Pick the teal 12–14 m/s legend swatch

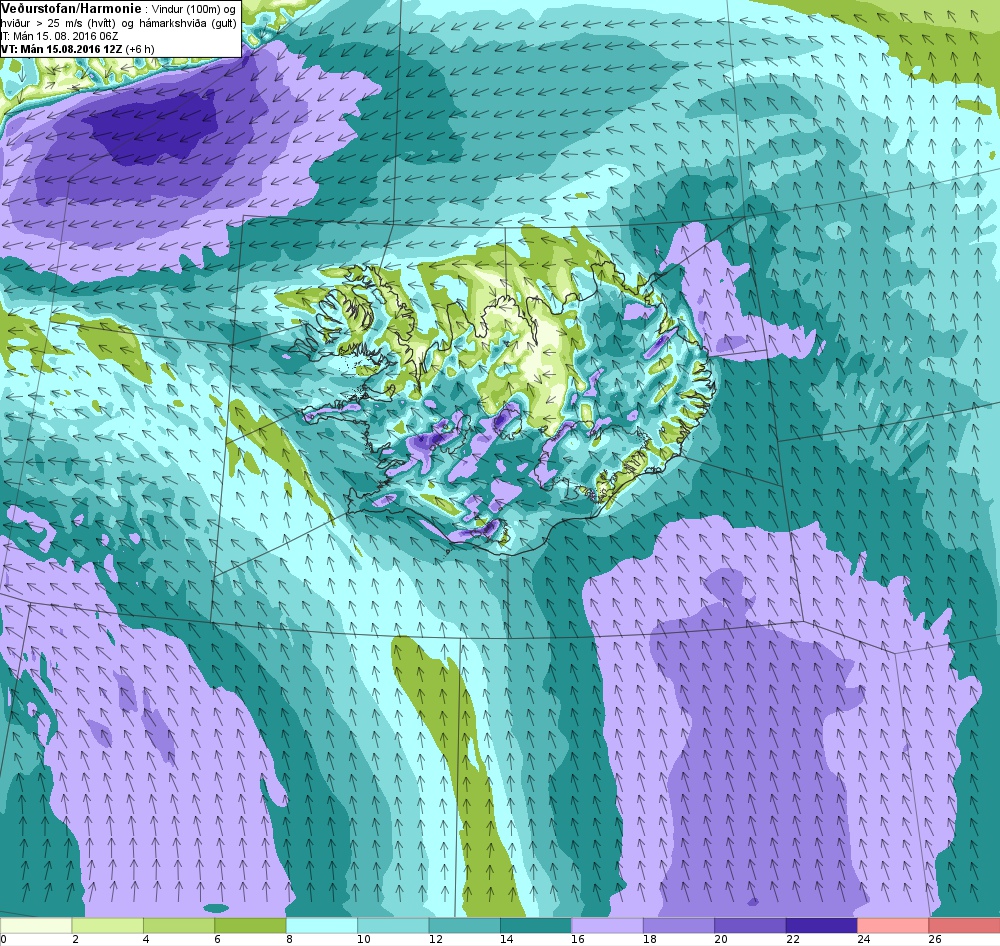click(464, 926)
